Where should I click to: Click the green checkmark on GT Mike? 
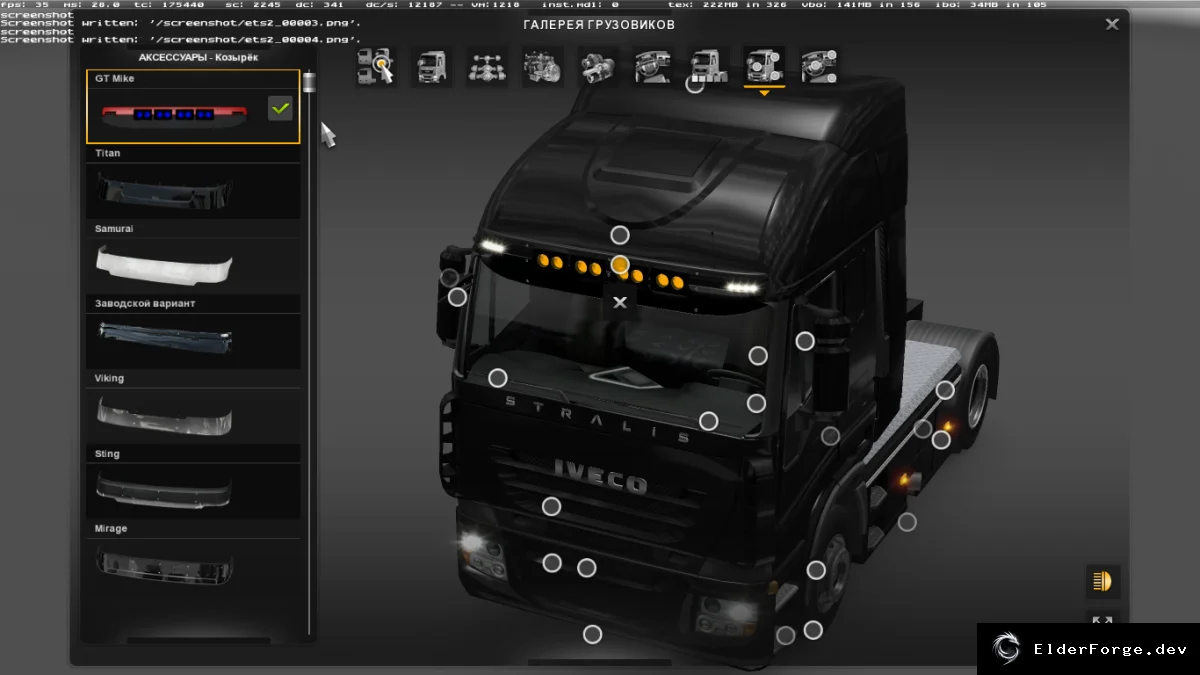280,108
